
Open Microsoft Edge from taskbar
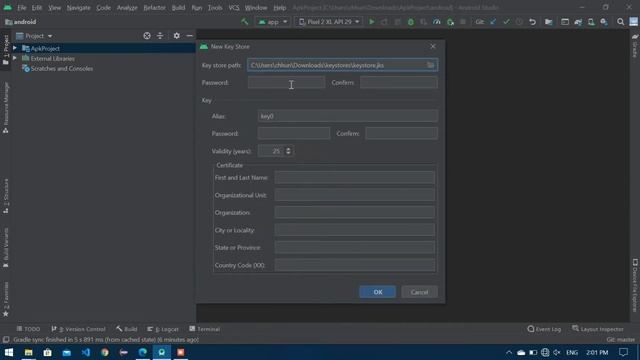click(x=142, y=352)
